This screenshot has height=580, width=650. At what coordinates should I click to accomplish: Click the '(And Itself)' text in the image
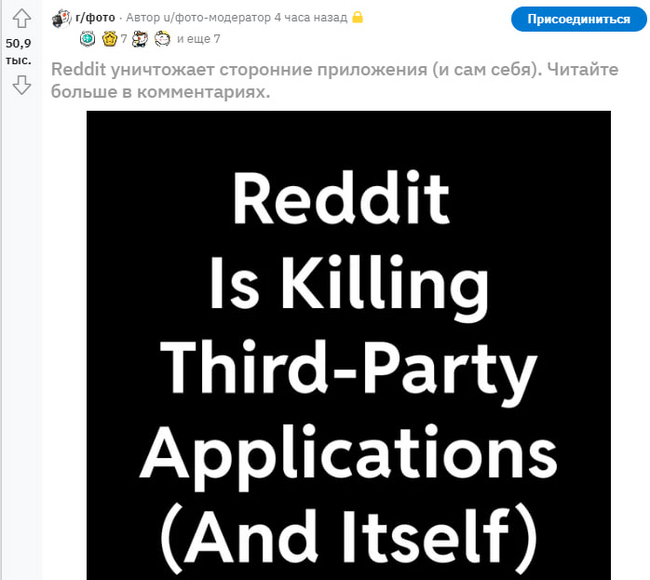pos(349,539)
